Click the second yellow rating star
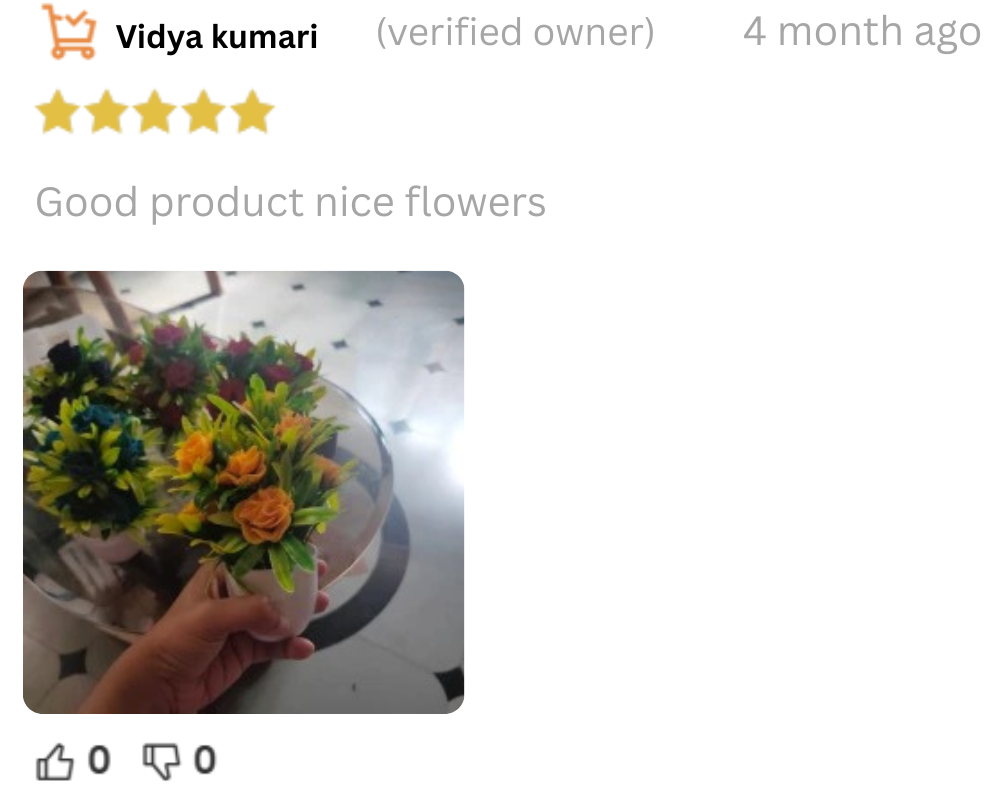The height and width of the screenshot is (800, 1000). coord(107,112)
